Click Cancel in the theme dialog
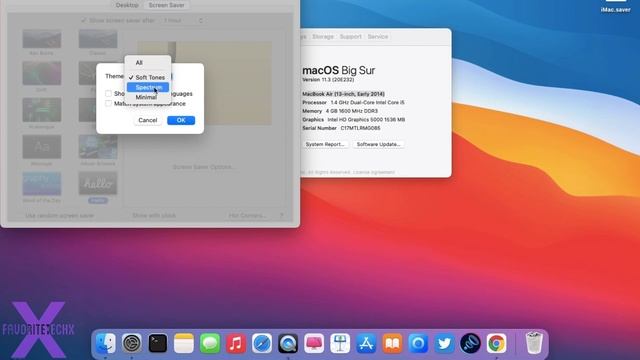Image resolution: width=640 pixels, height=360 pixels. [148, 120]
